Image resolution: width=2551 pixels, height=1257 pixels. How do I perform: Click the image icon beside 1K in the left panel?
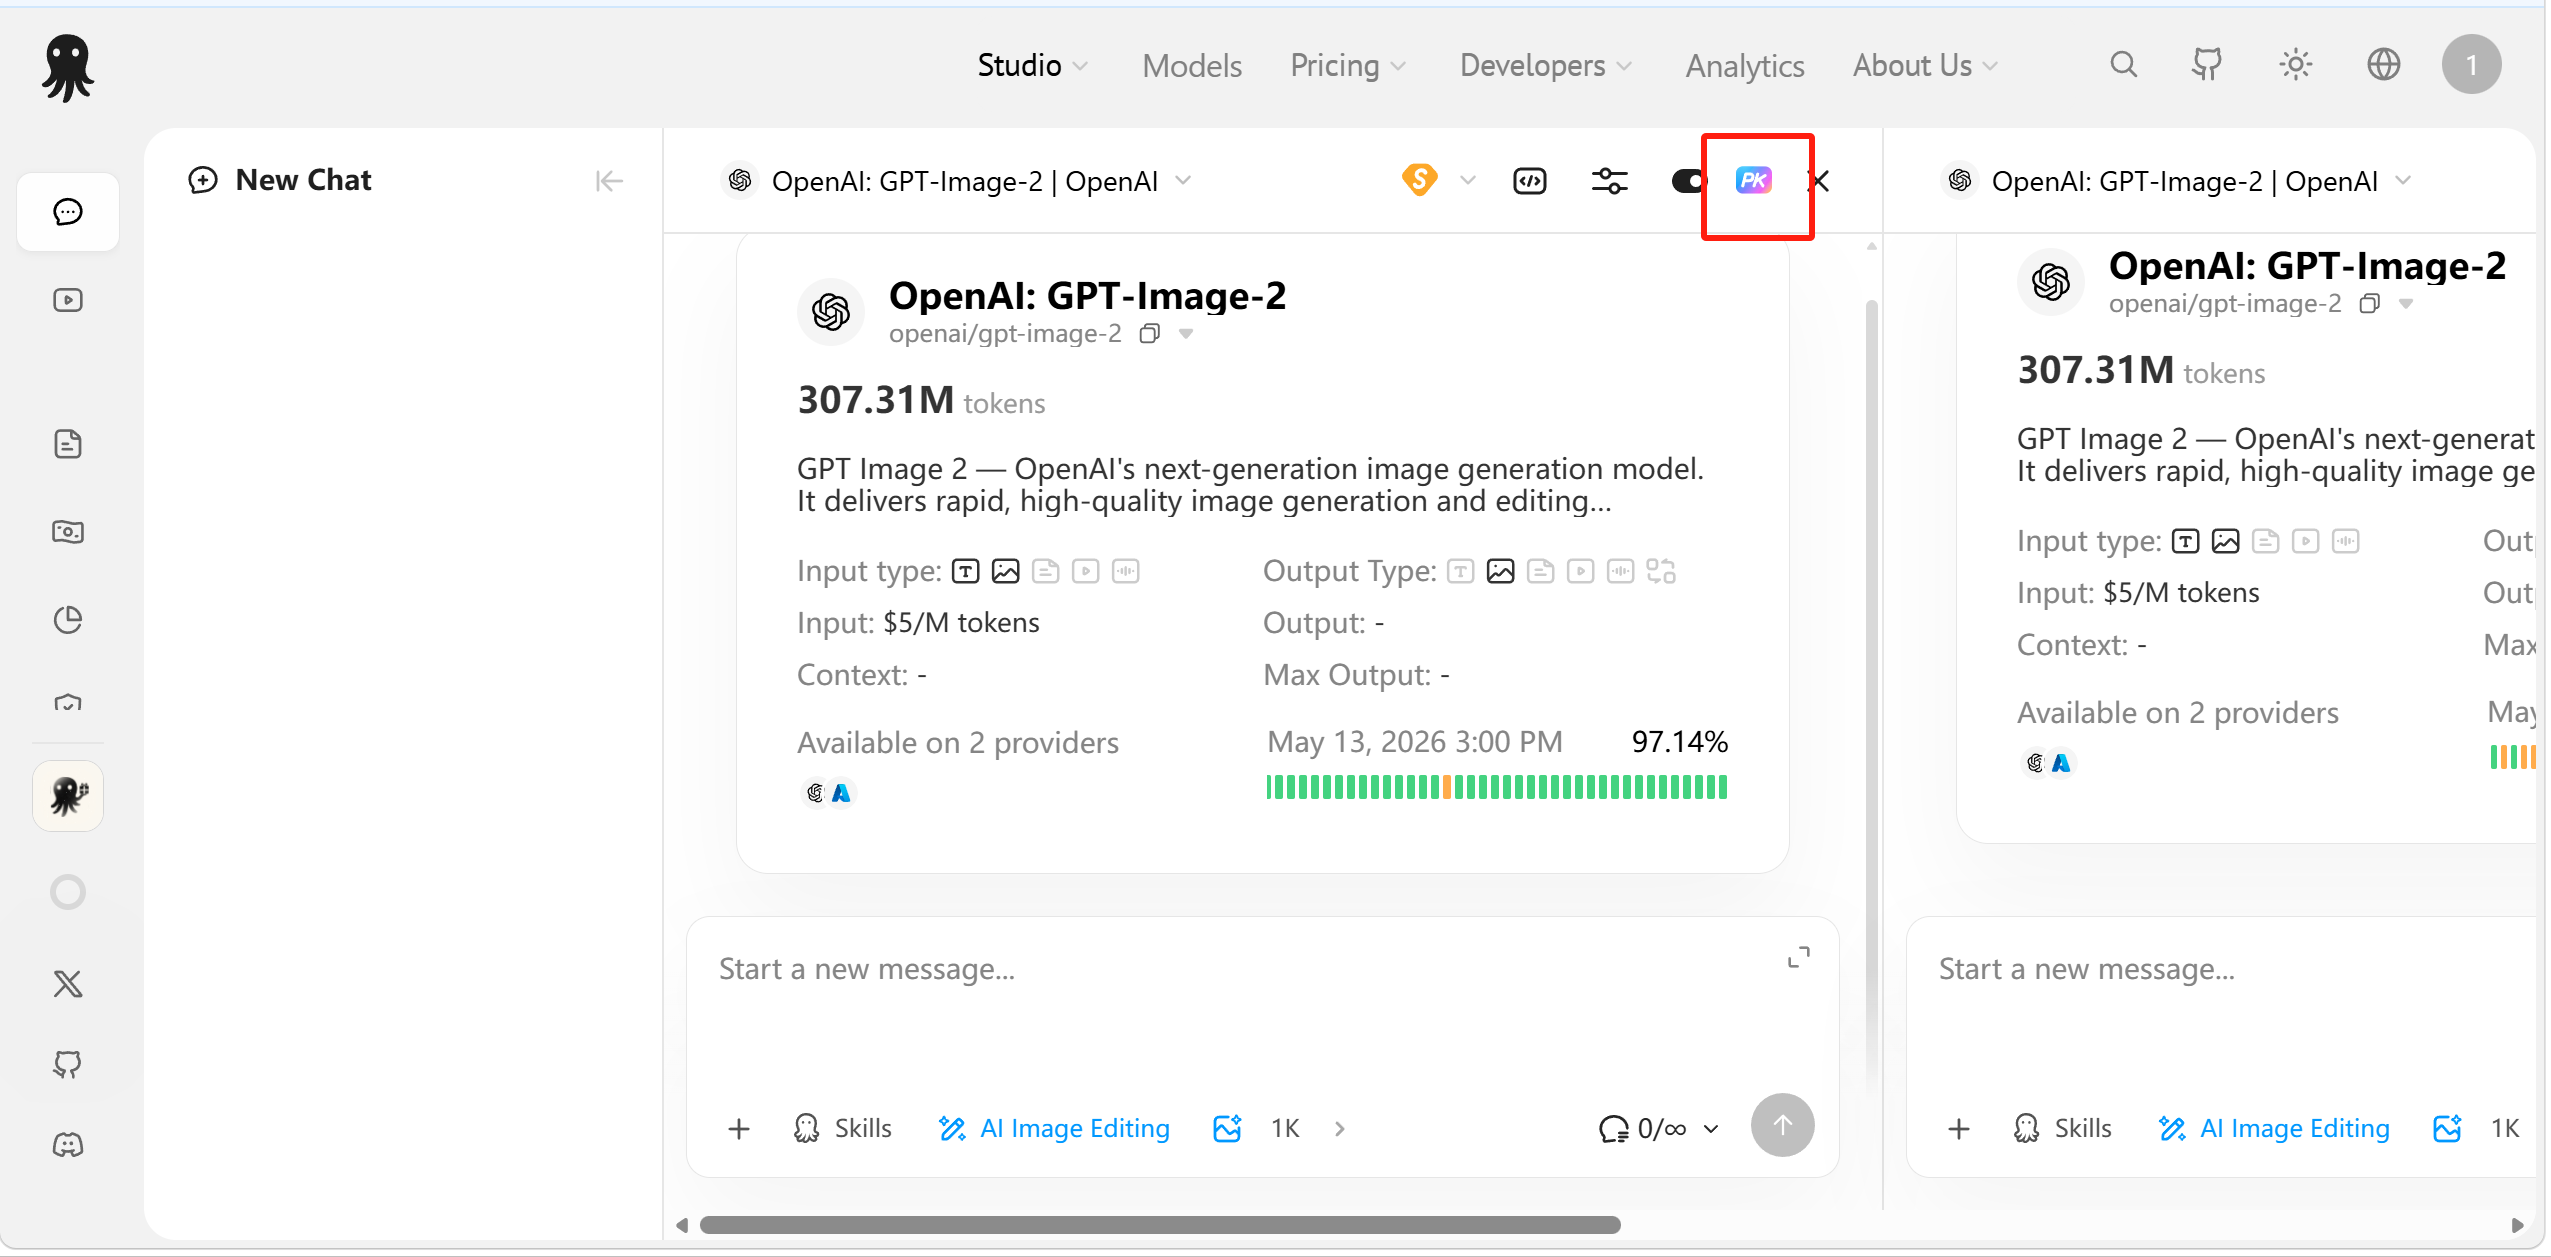point(1227,1128)
